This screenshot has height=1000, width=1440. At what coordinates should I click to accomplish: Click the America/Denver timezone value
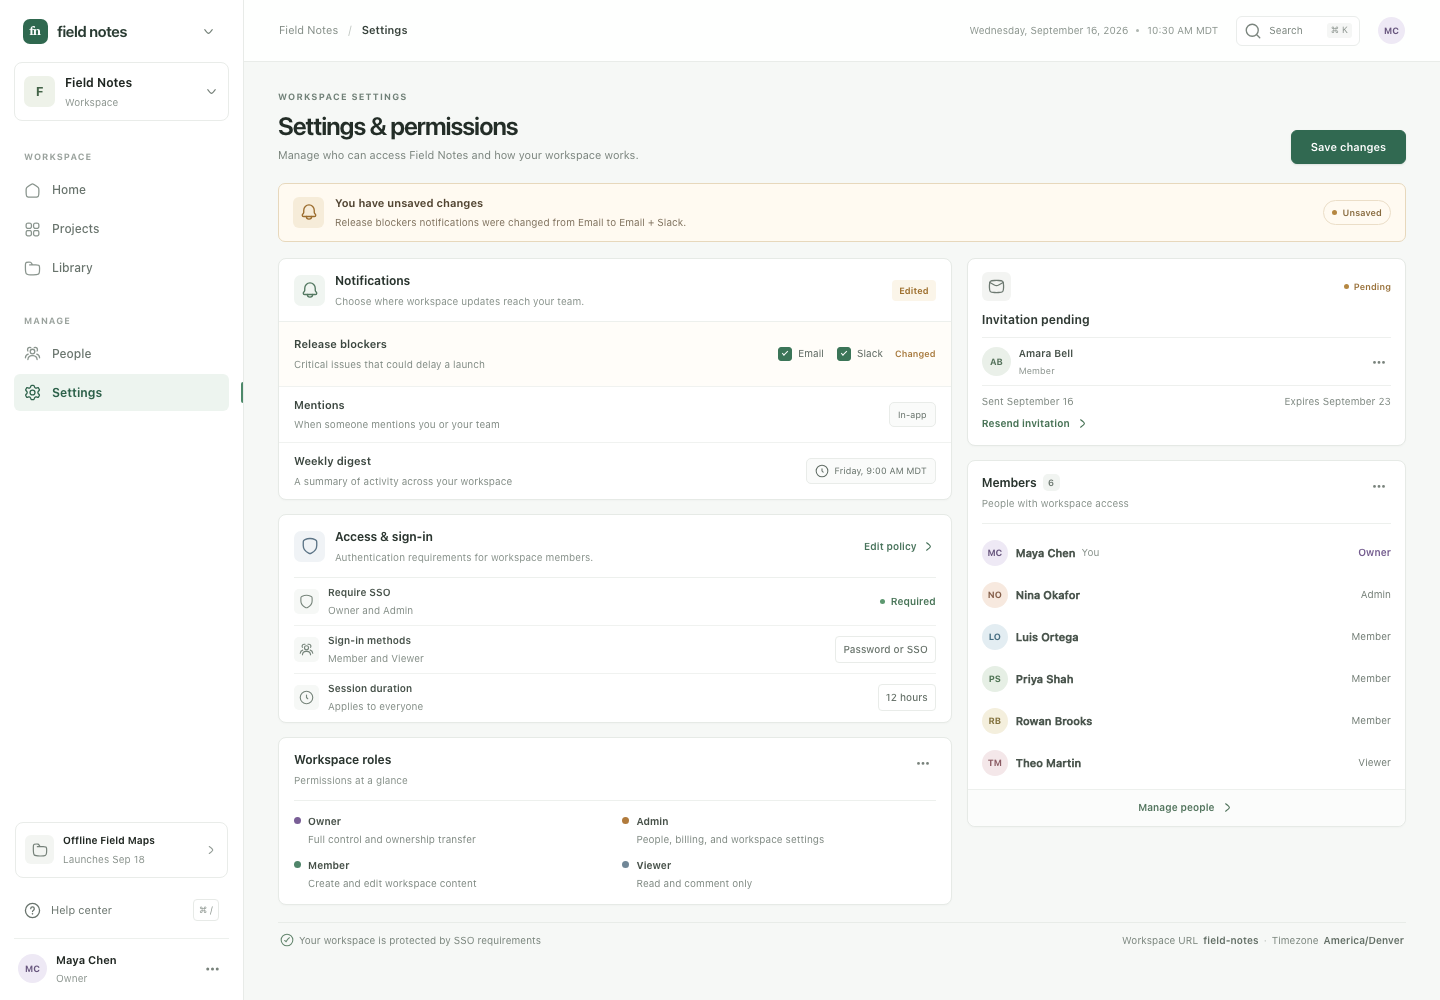click(x=1364, y=941)
